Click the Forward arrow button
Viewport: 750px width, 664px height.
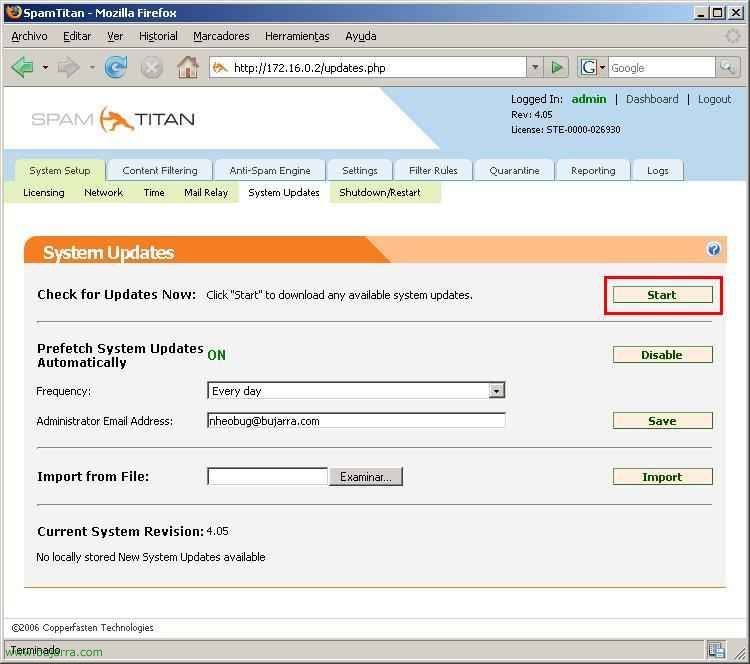coord(69,67)
